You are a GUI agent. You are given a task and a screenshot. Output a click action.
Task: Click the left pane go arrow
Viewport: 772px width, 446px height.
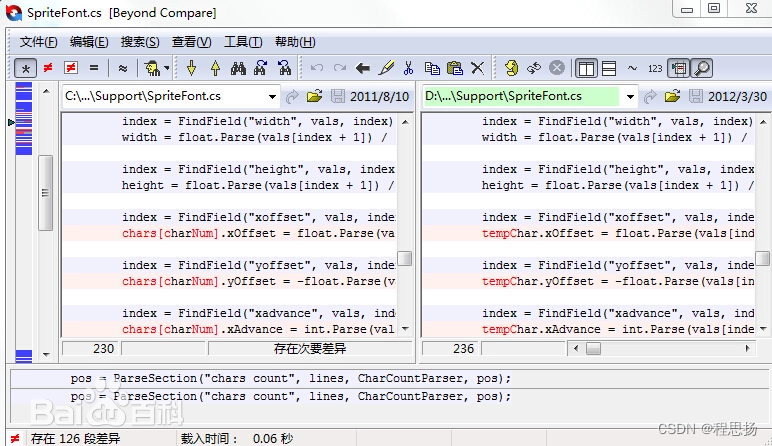[x=292, y=96]
